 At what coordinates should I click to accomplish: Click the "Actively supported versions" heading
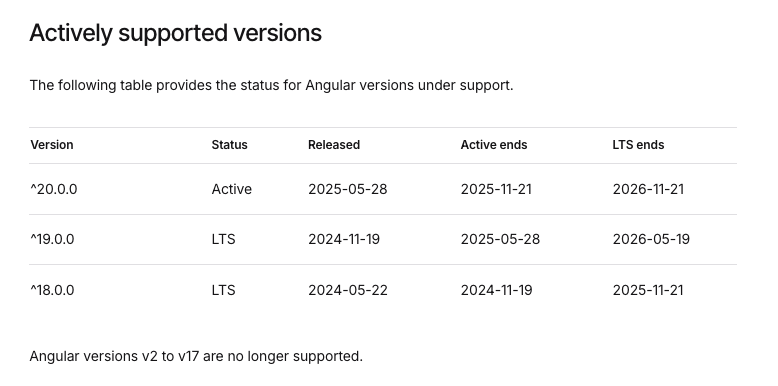coord(176,34)
